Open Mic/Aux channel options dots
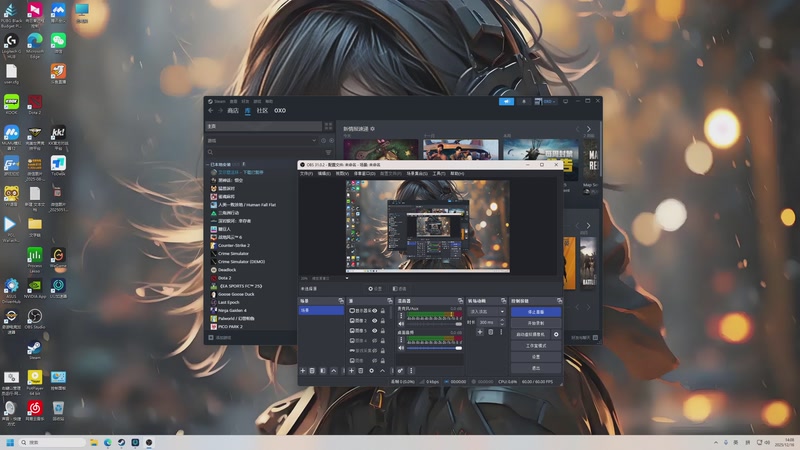800x450 pixels. 401,316
